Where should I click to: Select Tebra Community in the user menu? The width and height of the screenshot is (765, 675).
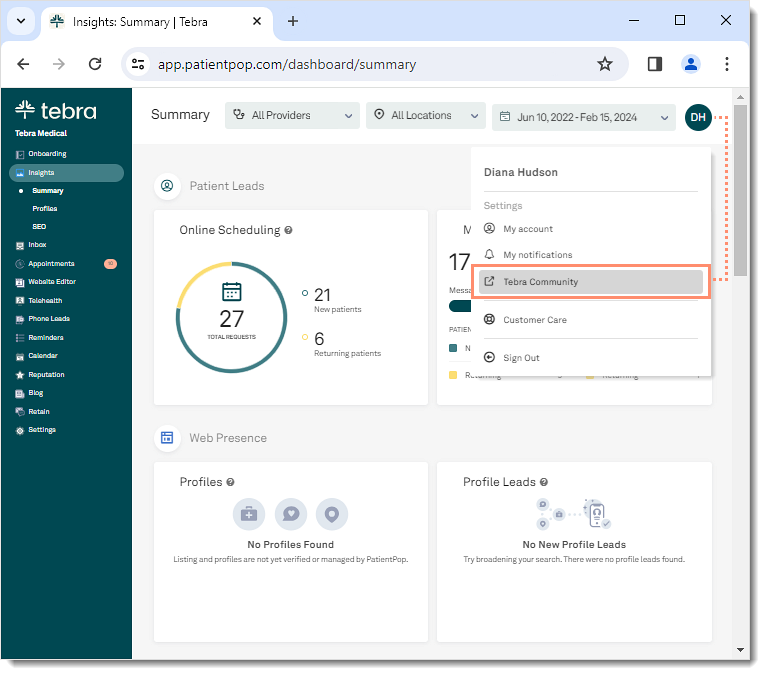click(x=591, y=282)
